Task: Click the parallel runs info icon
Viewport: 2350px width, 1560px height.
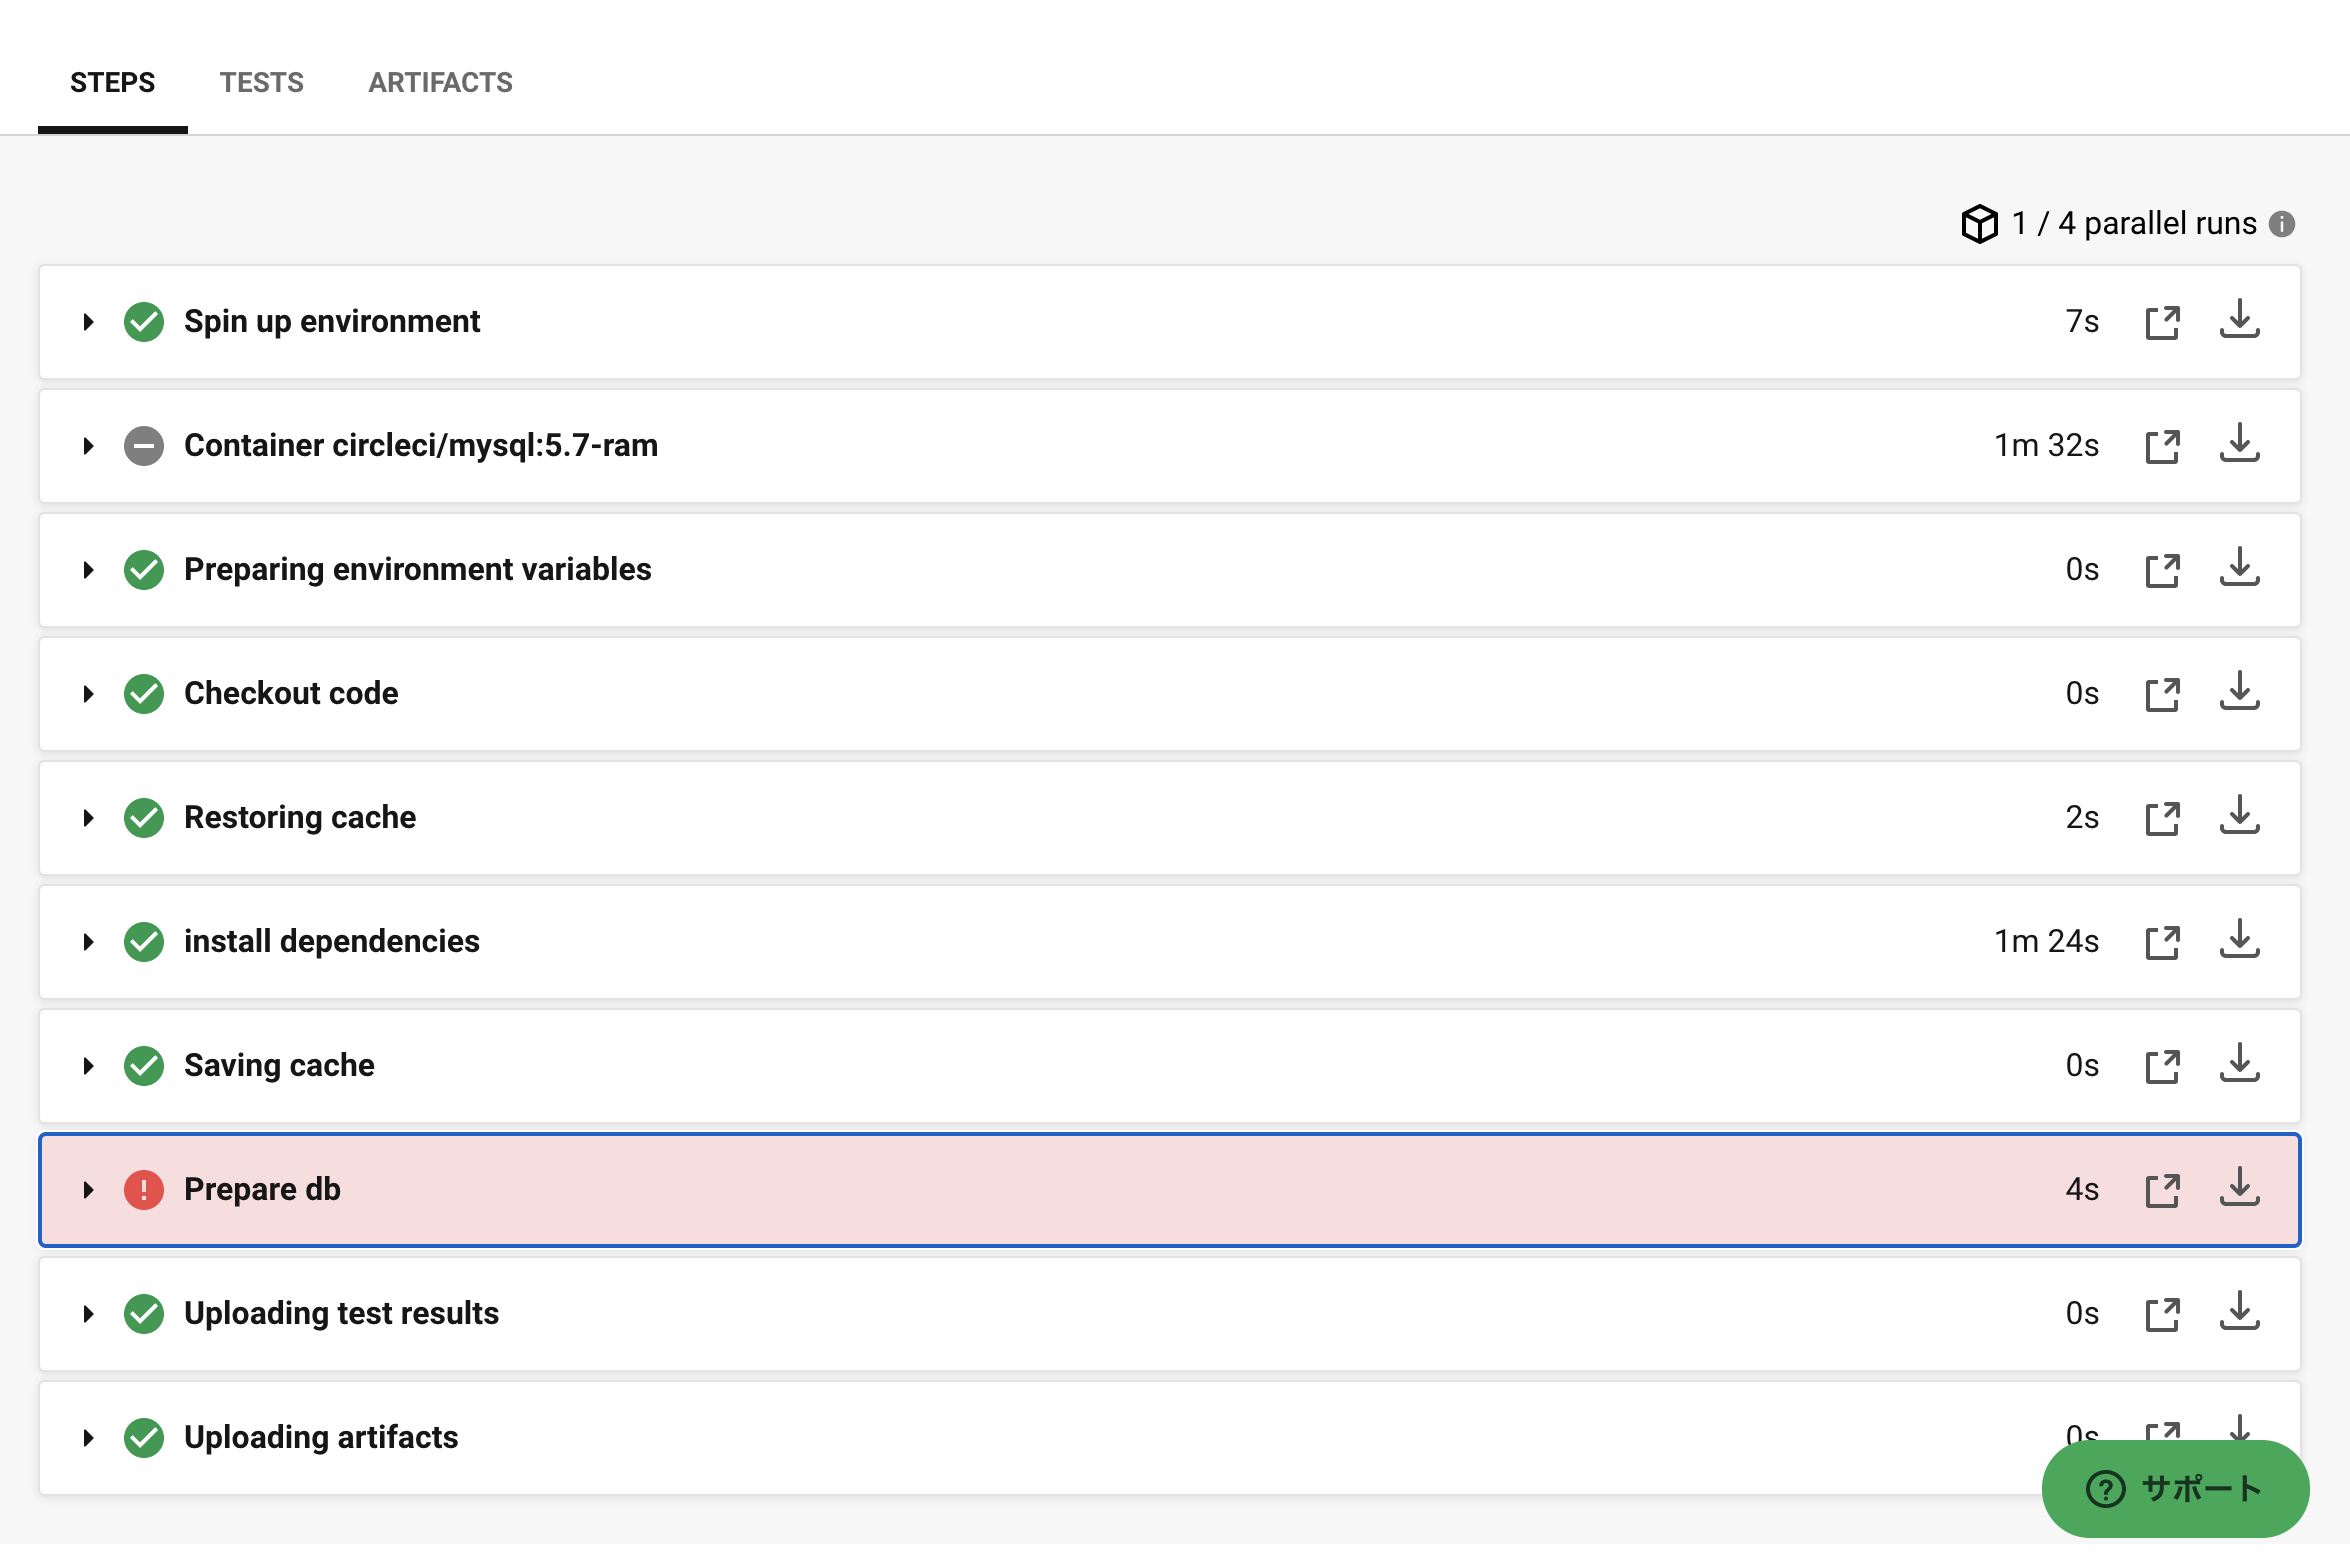Action: click(2282, 224)
